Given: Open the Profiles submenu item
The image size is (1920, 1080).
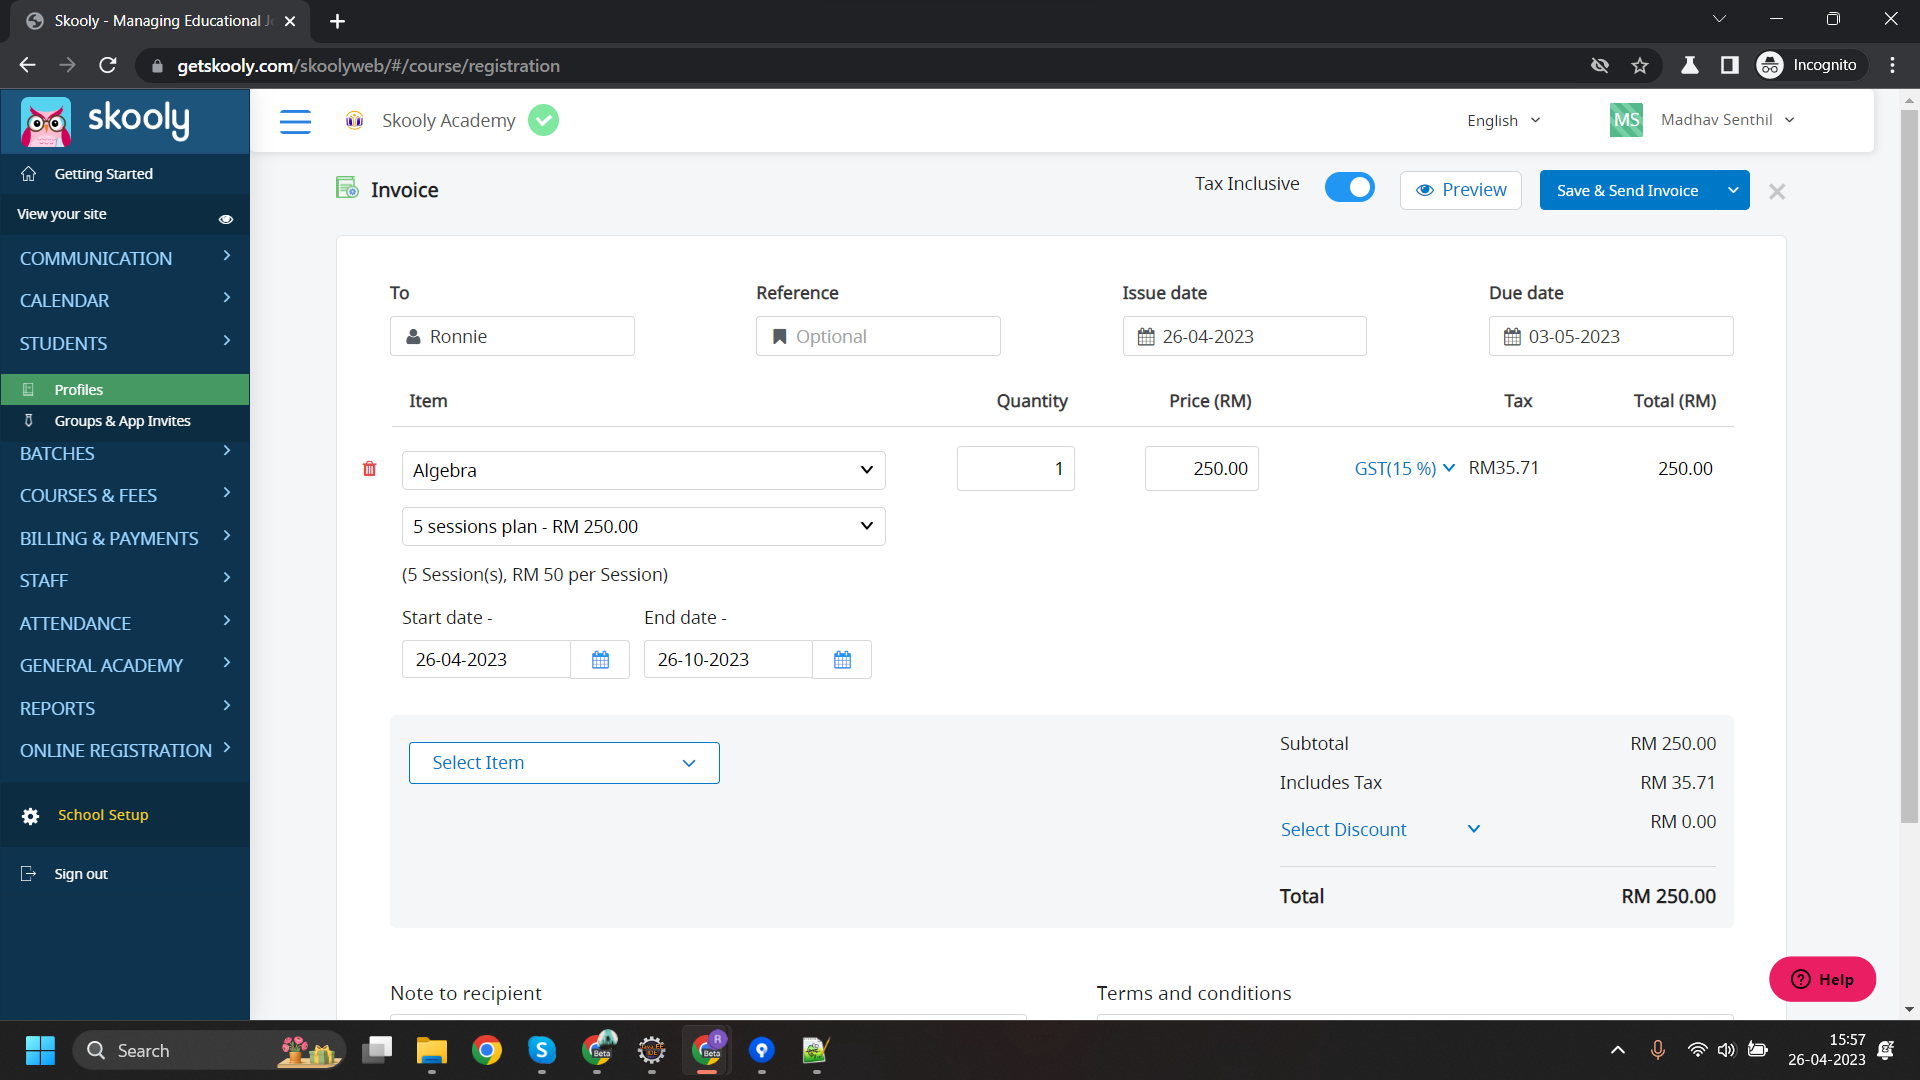Looking at the screenshot, I should click(125, 389).
